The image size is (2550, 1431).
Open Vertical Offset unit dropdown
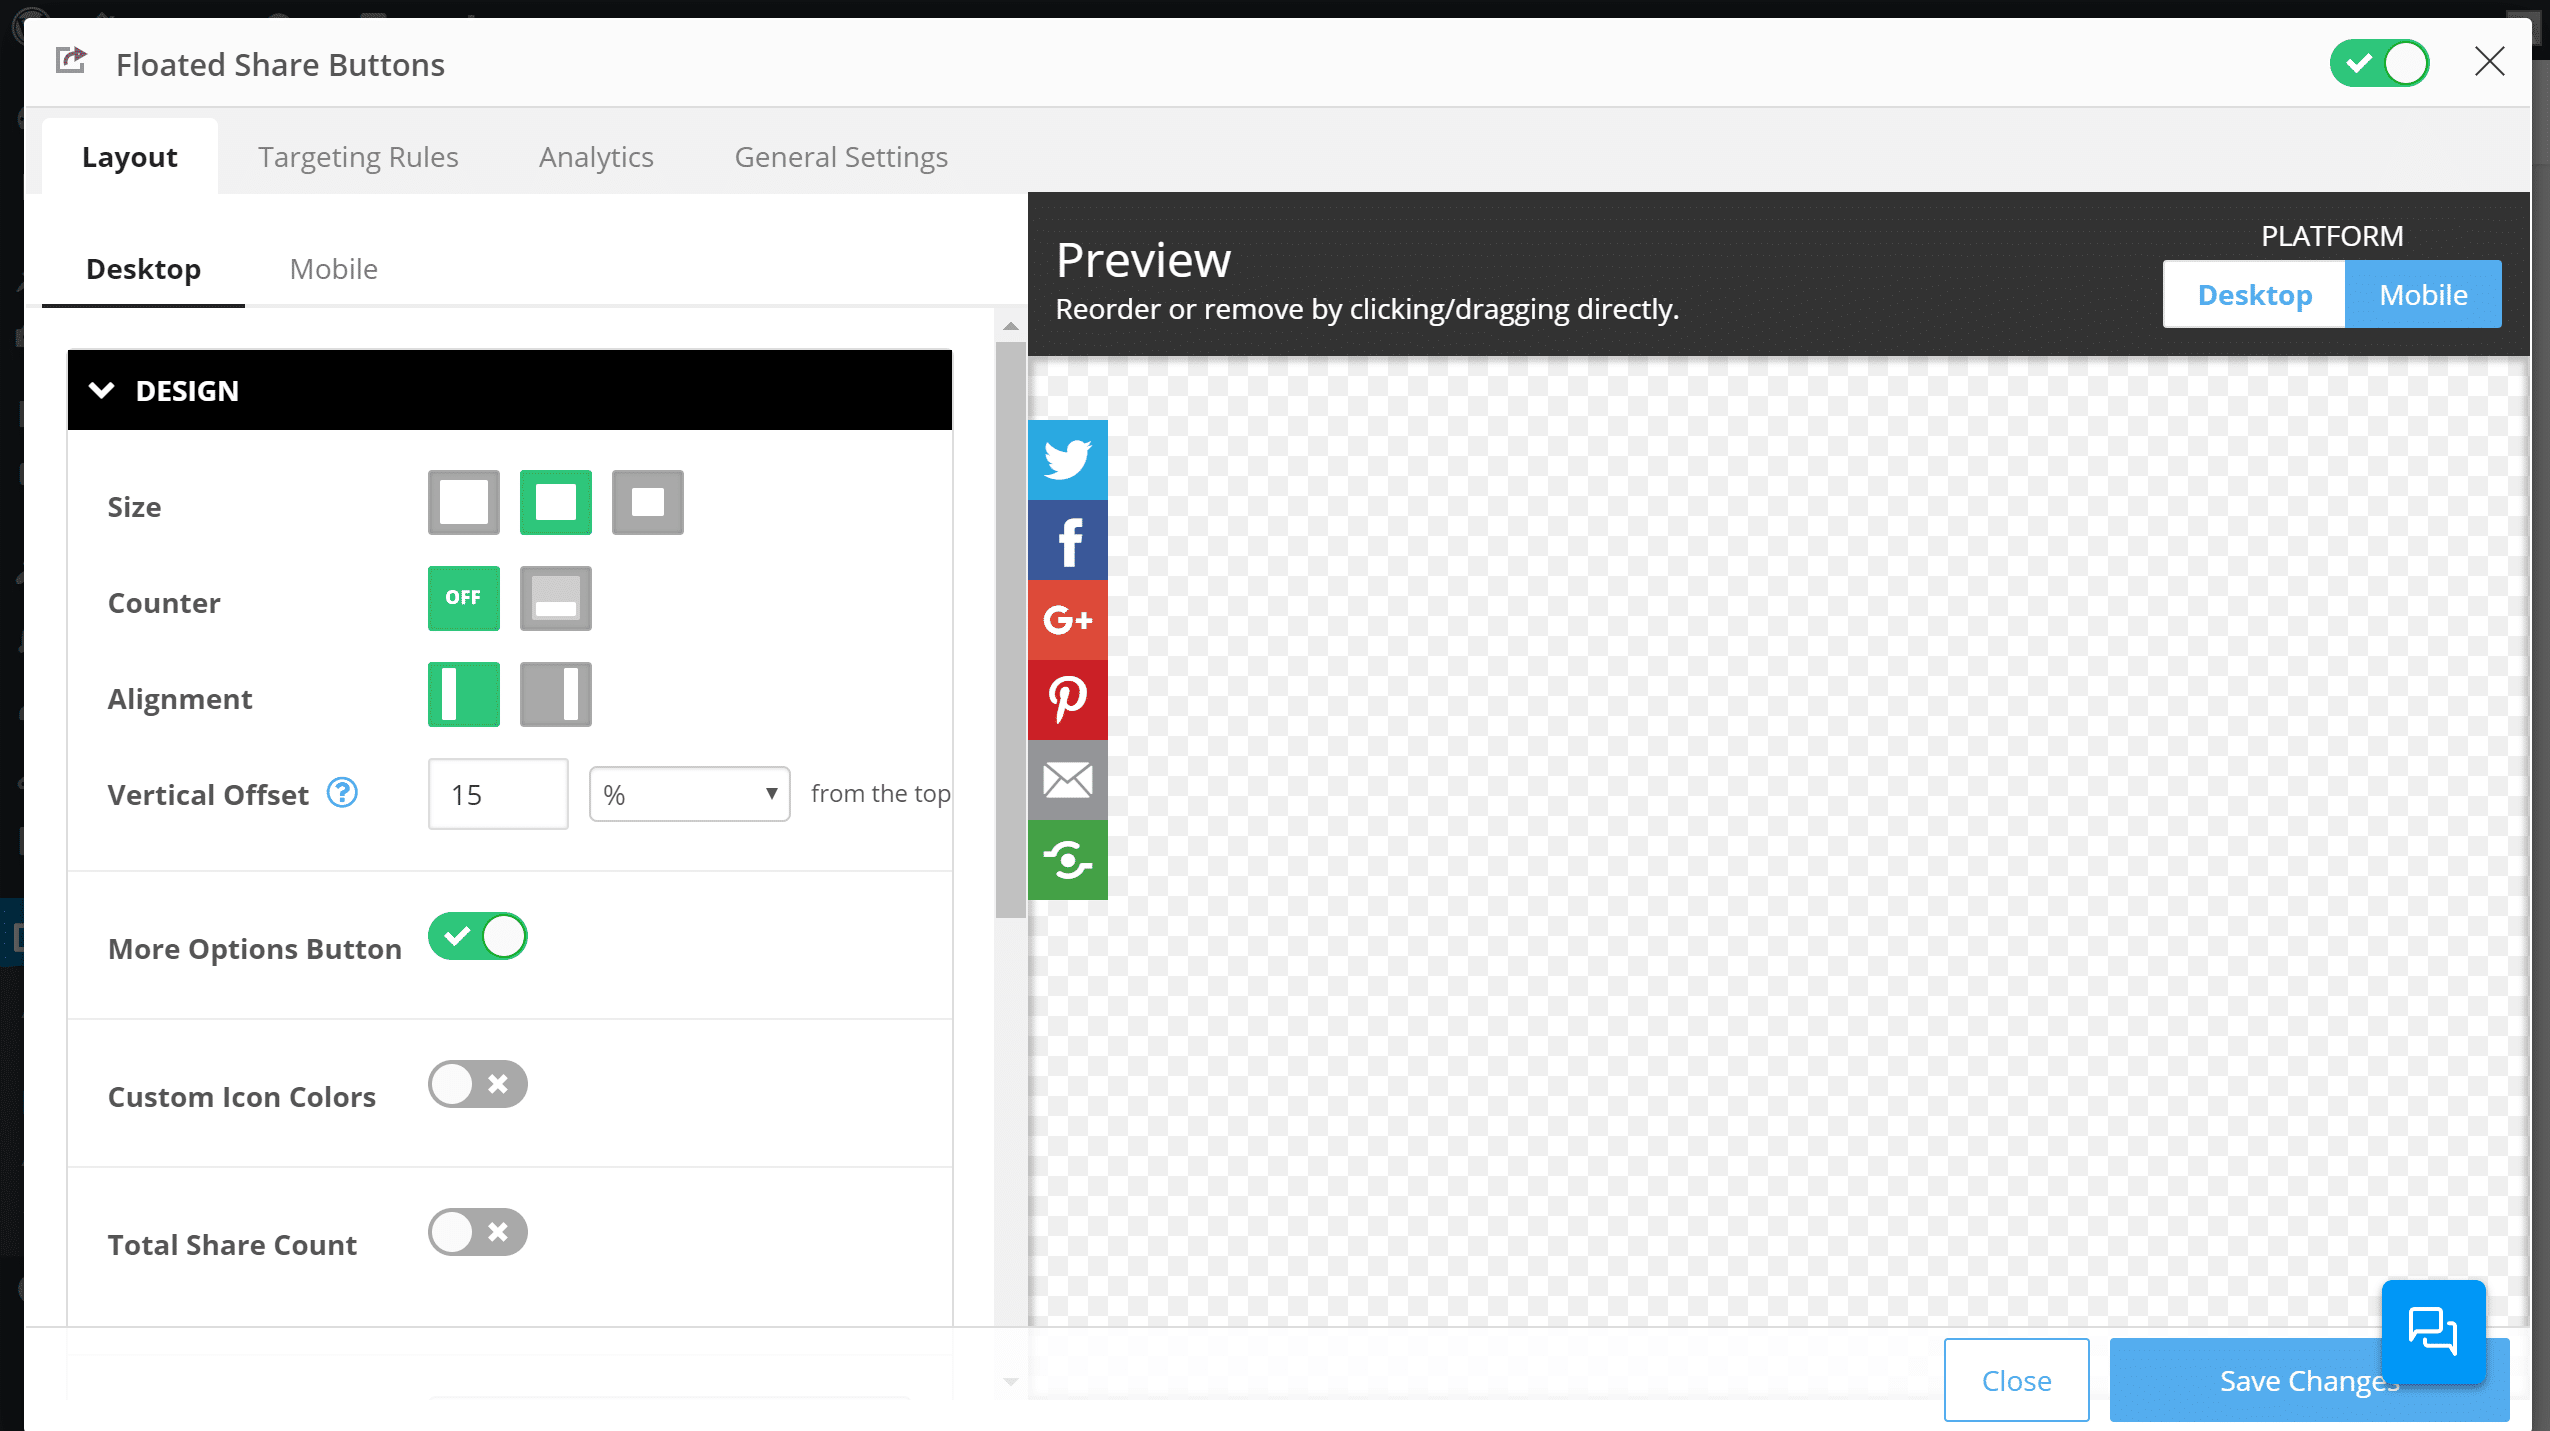coord(688,793)
